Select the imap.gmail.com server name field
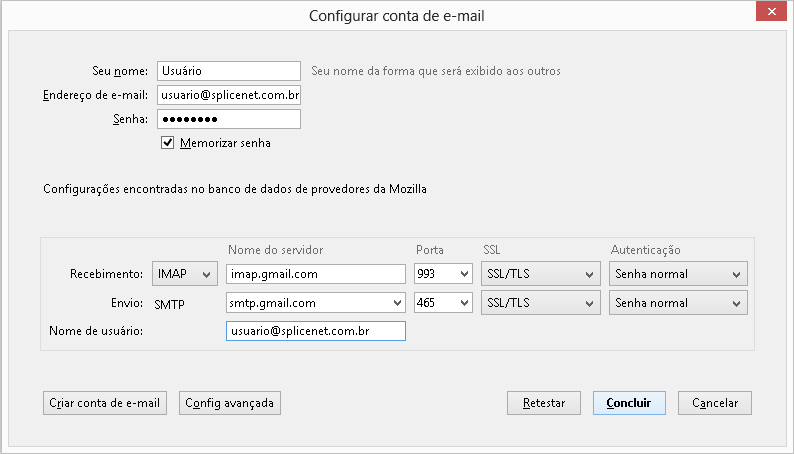Viewport: 794px width, 454px height. [315, 274]
